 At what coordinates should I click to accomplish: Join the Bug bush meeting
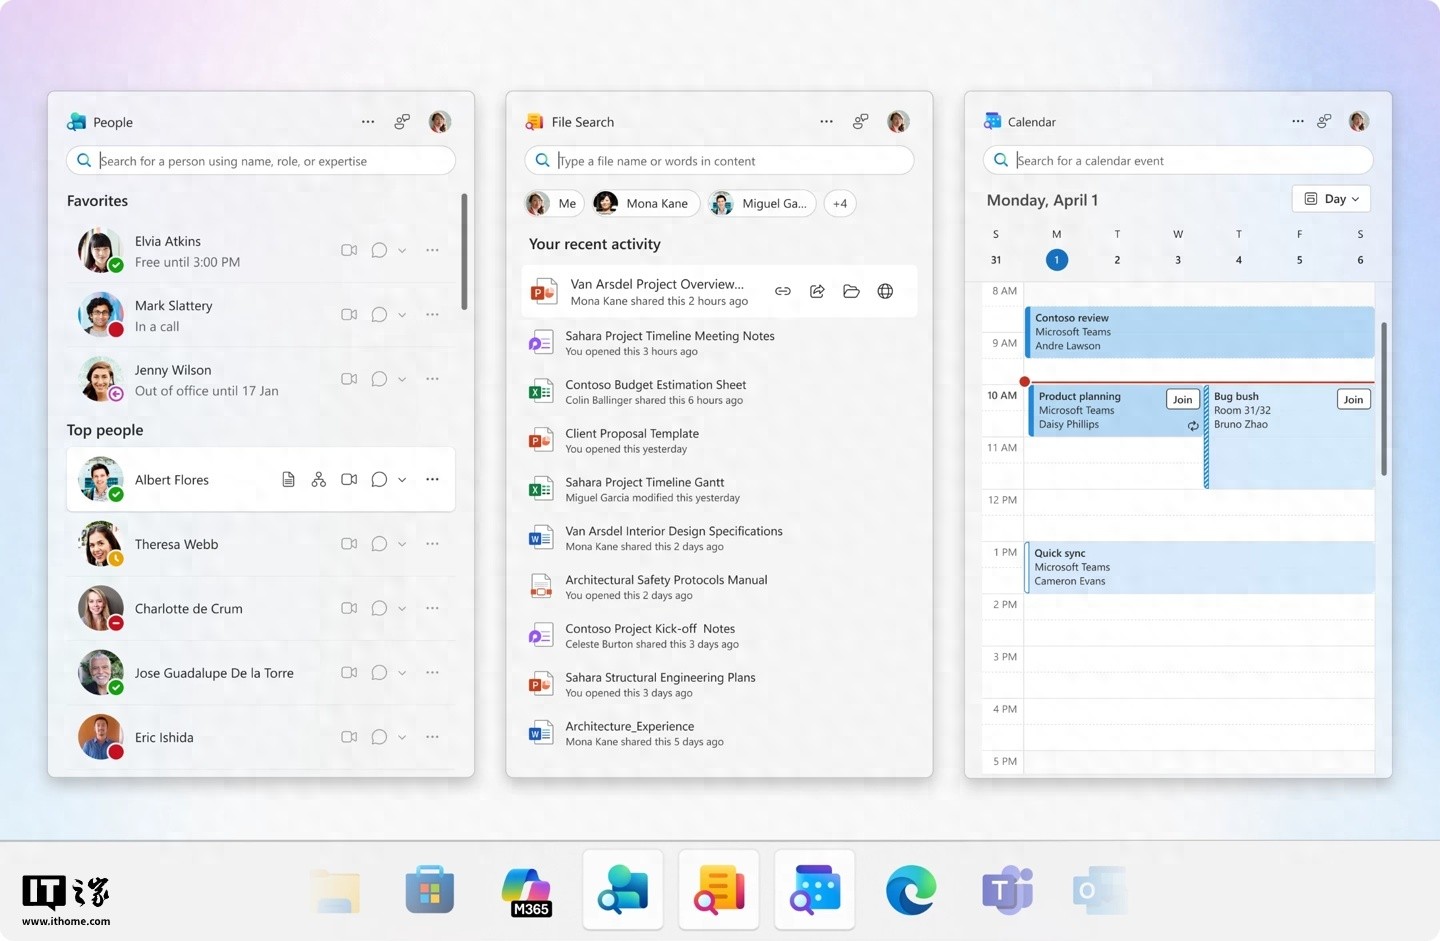pyautogui.click(x=1353, y=398)
